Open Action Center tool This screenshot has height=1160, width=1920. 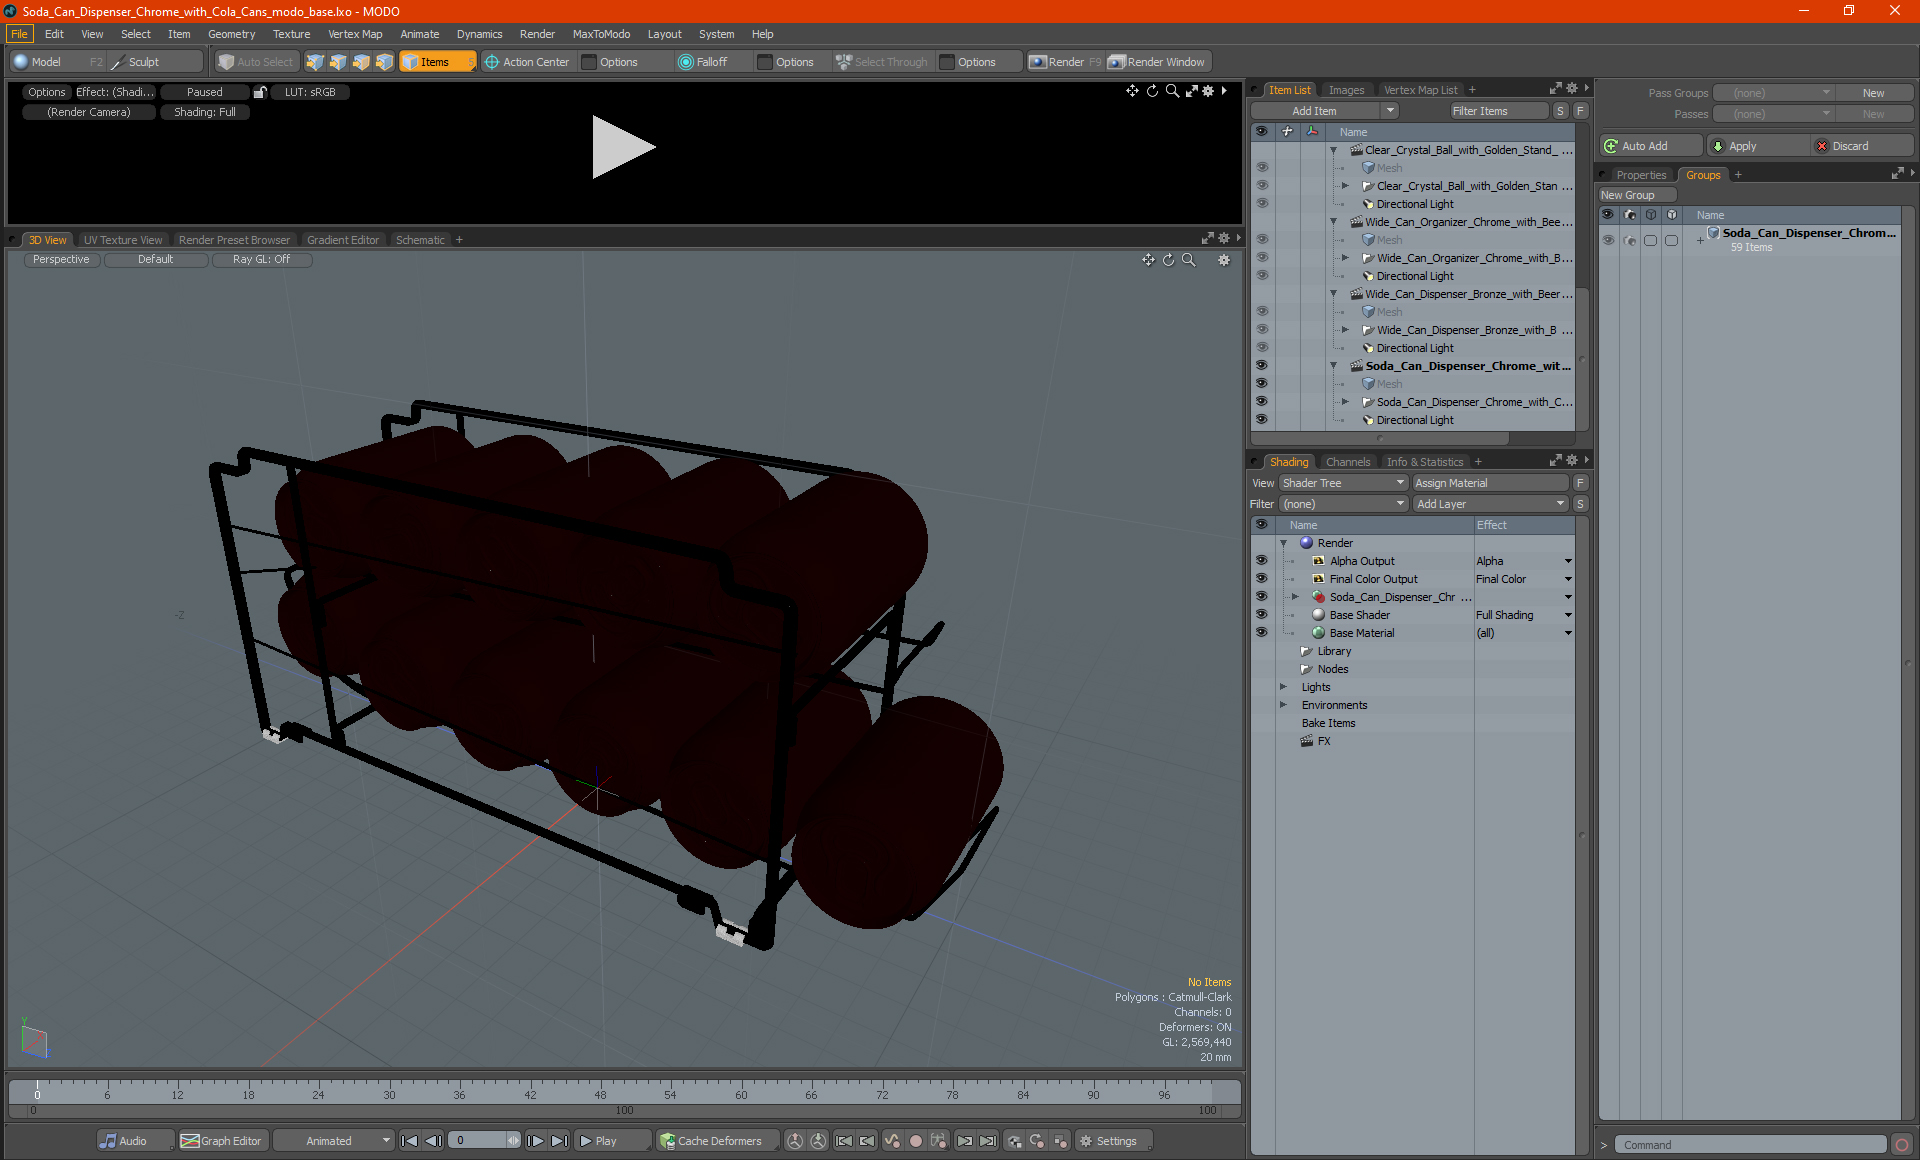click(527, 62)
